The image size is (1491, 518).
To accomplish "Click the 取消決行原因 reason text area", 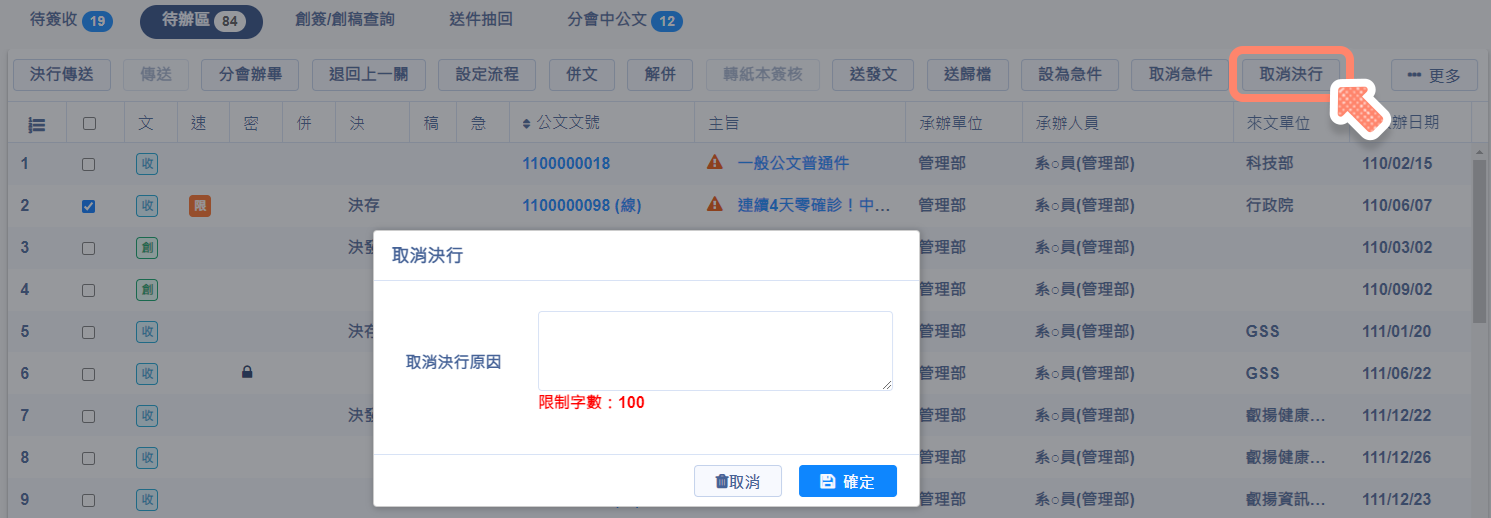I will (x=714, y=350).
